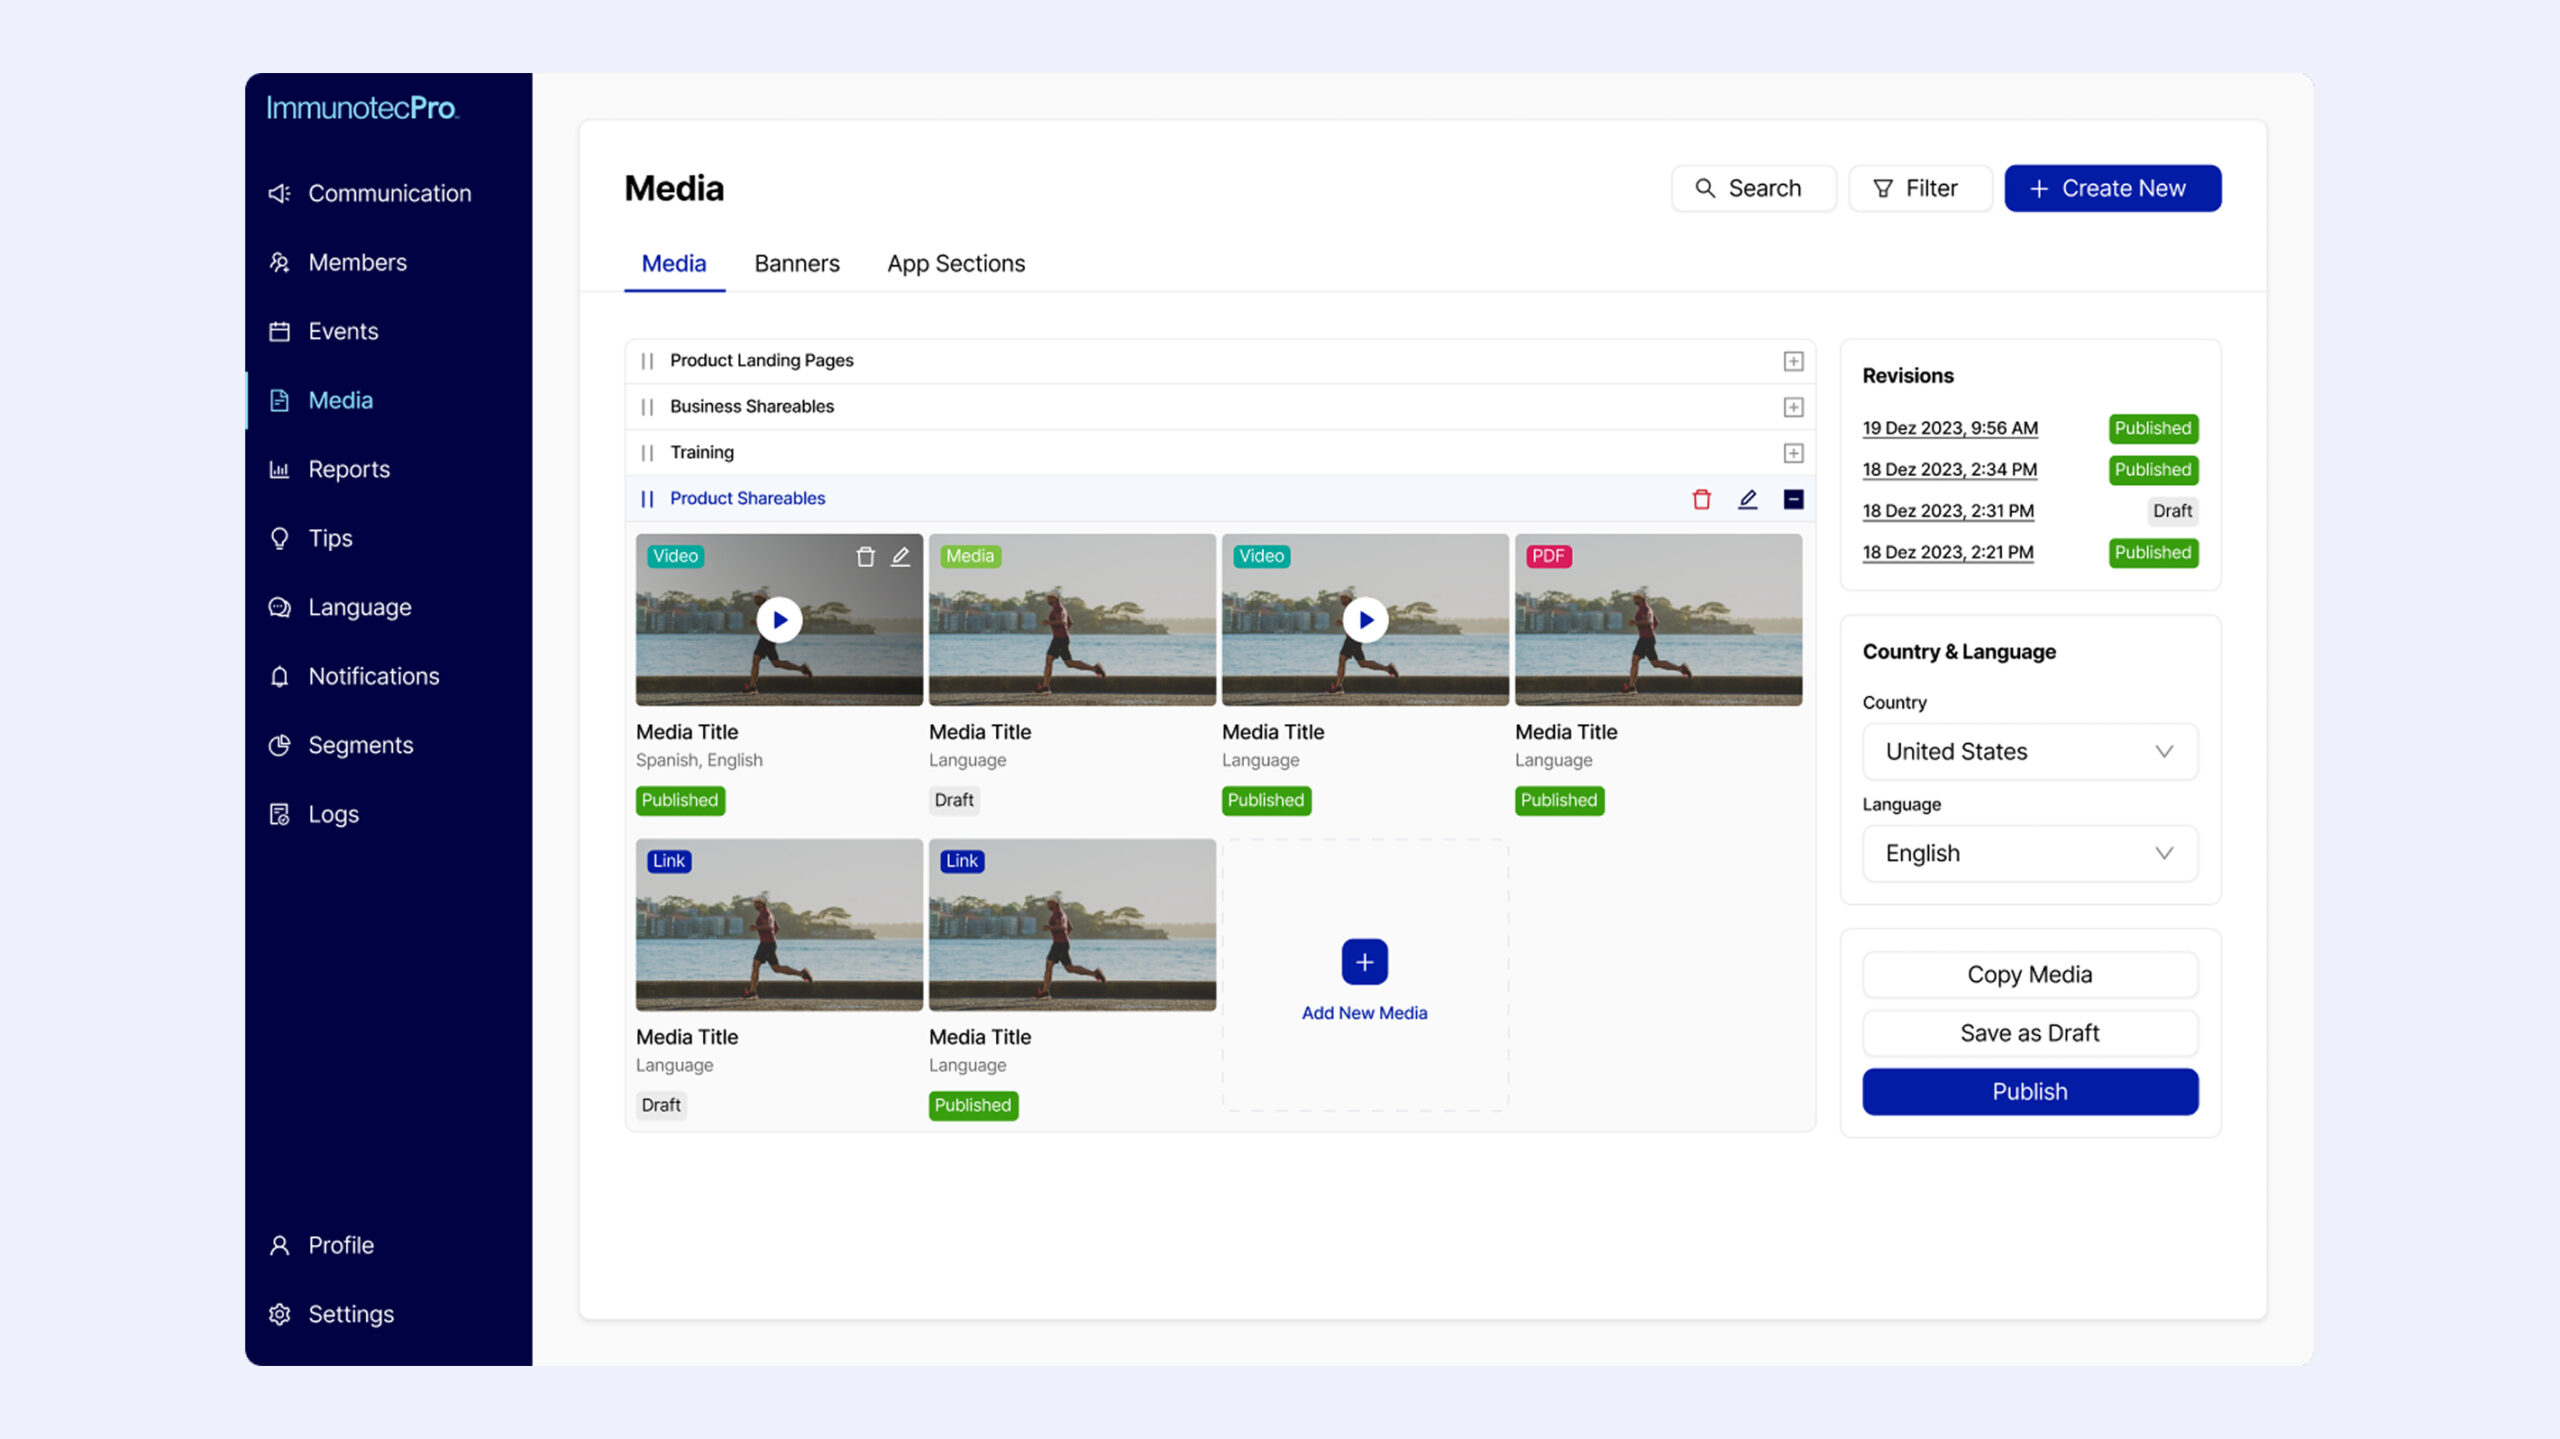Open the Language dropdown showing English

point(2029,854)
